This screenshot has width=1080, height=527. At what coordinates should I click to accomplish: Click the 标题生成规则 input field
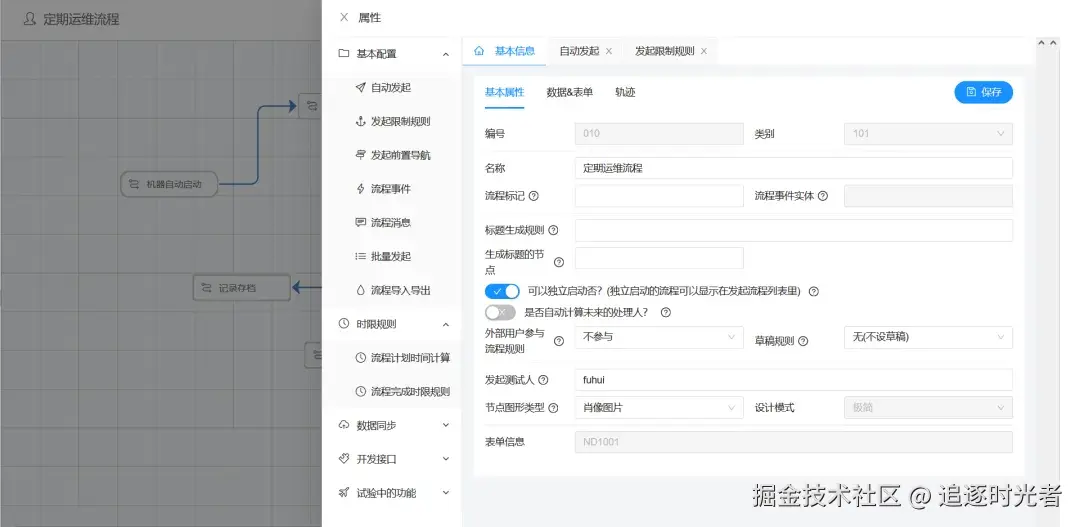(793, 230)
